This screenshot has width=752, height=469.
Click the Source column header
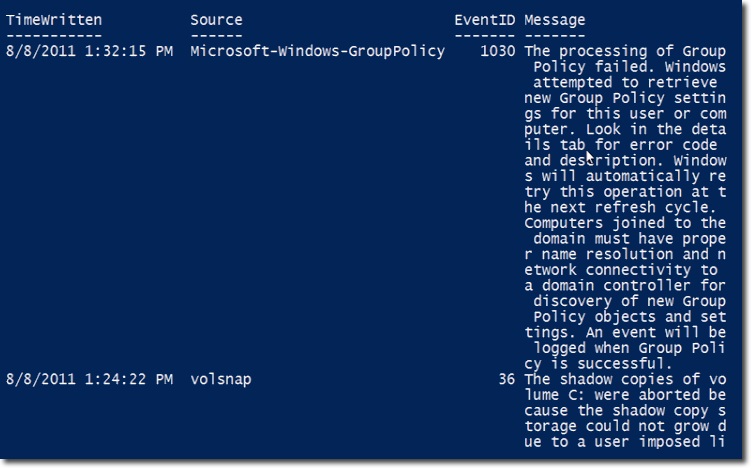pyautogui.click(x=215, y=20)
